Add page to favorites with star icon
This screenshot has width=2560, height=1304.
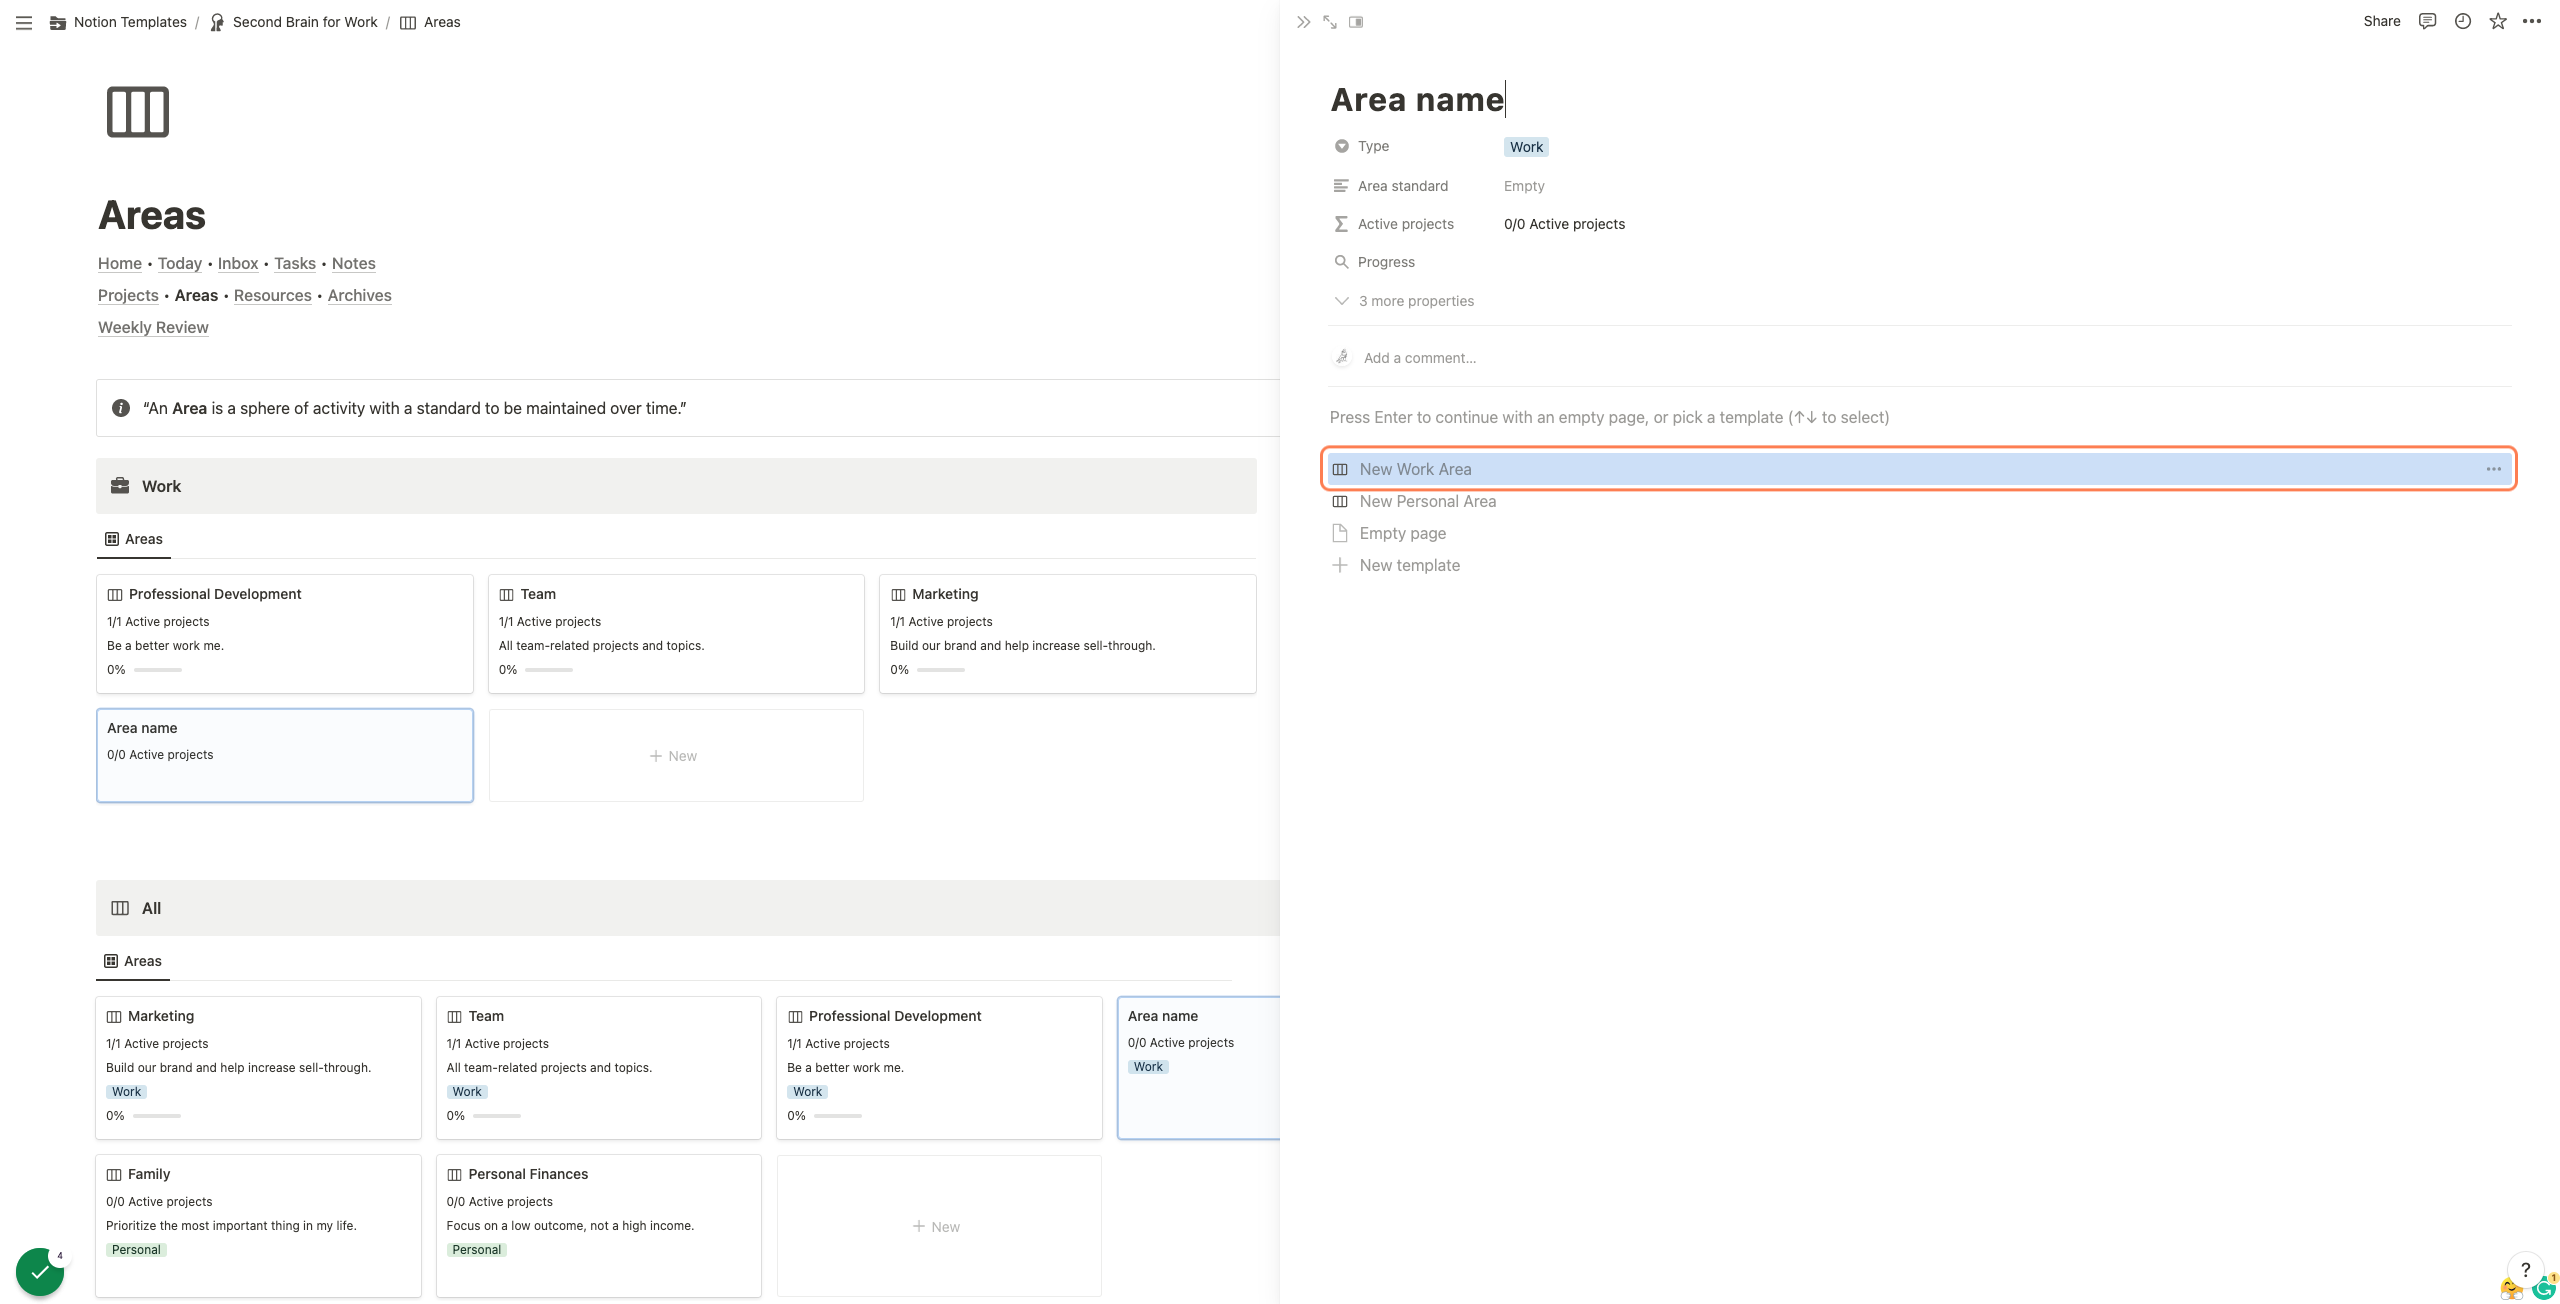[2498, 21]
